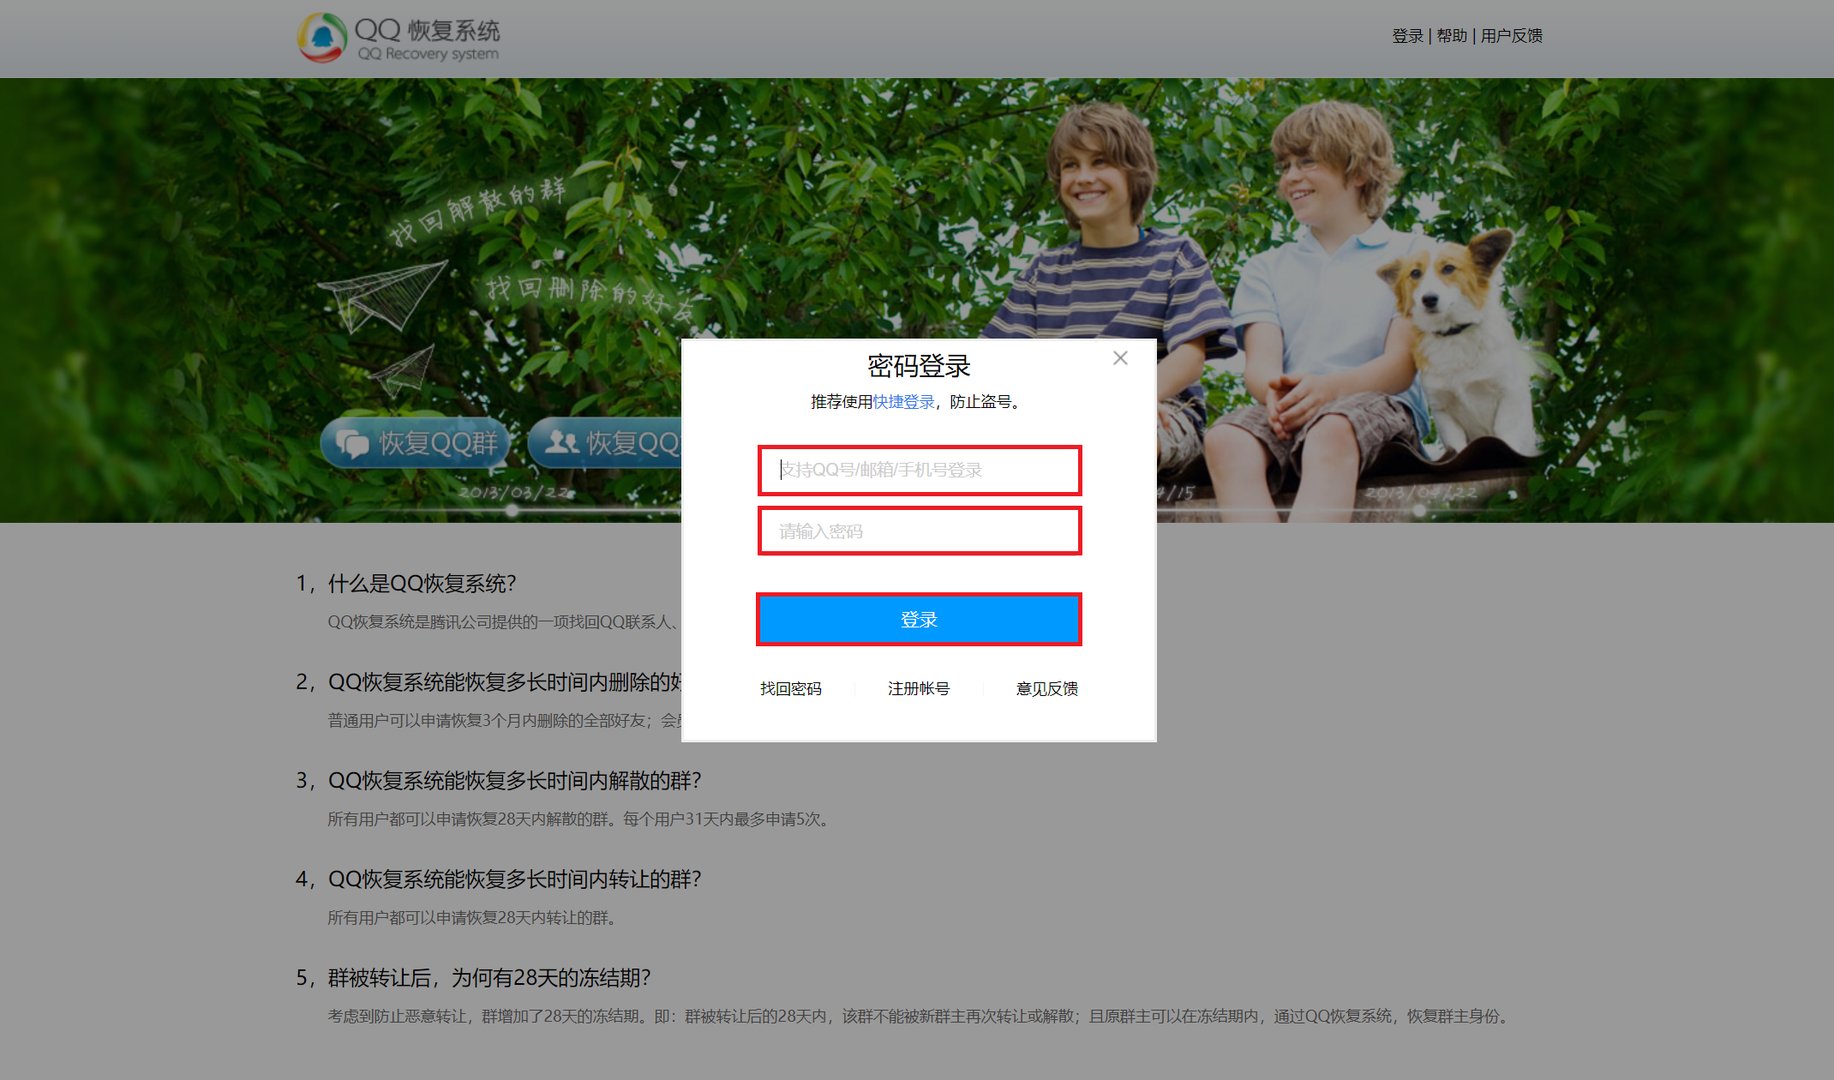Open the 登录 link in top navigation
Viewport: 1834px width, 1080px height.
point(1407,36)
